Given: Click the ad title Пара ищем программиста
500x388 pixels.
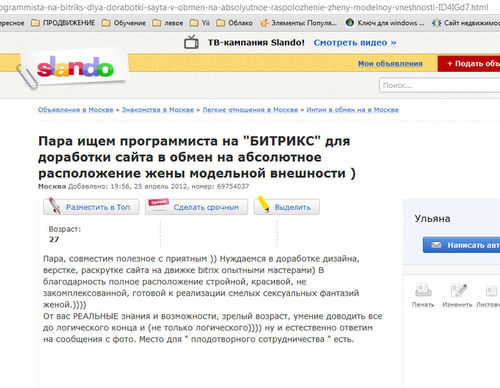Looking at the screenshot, I should point(197,157).
